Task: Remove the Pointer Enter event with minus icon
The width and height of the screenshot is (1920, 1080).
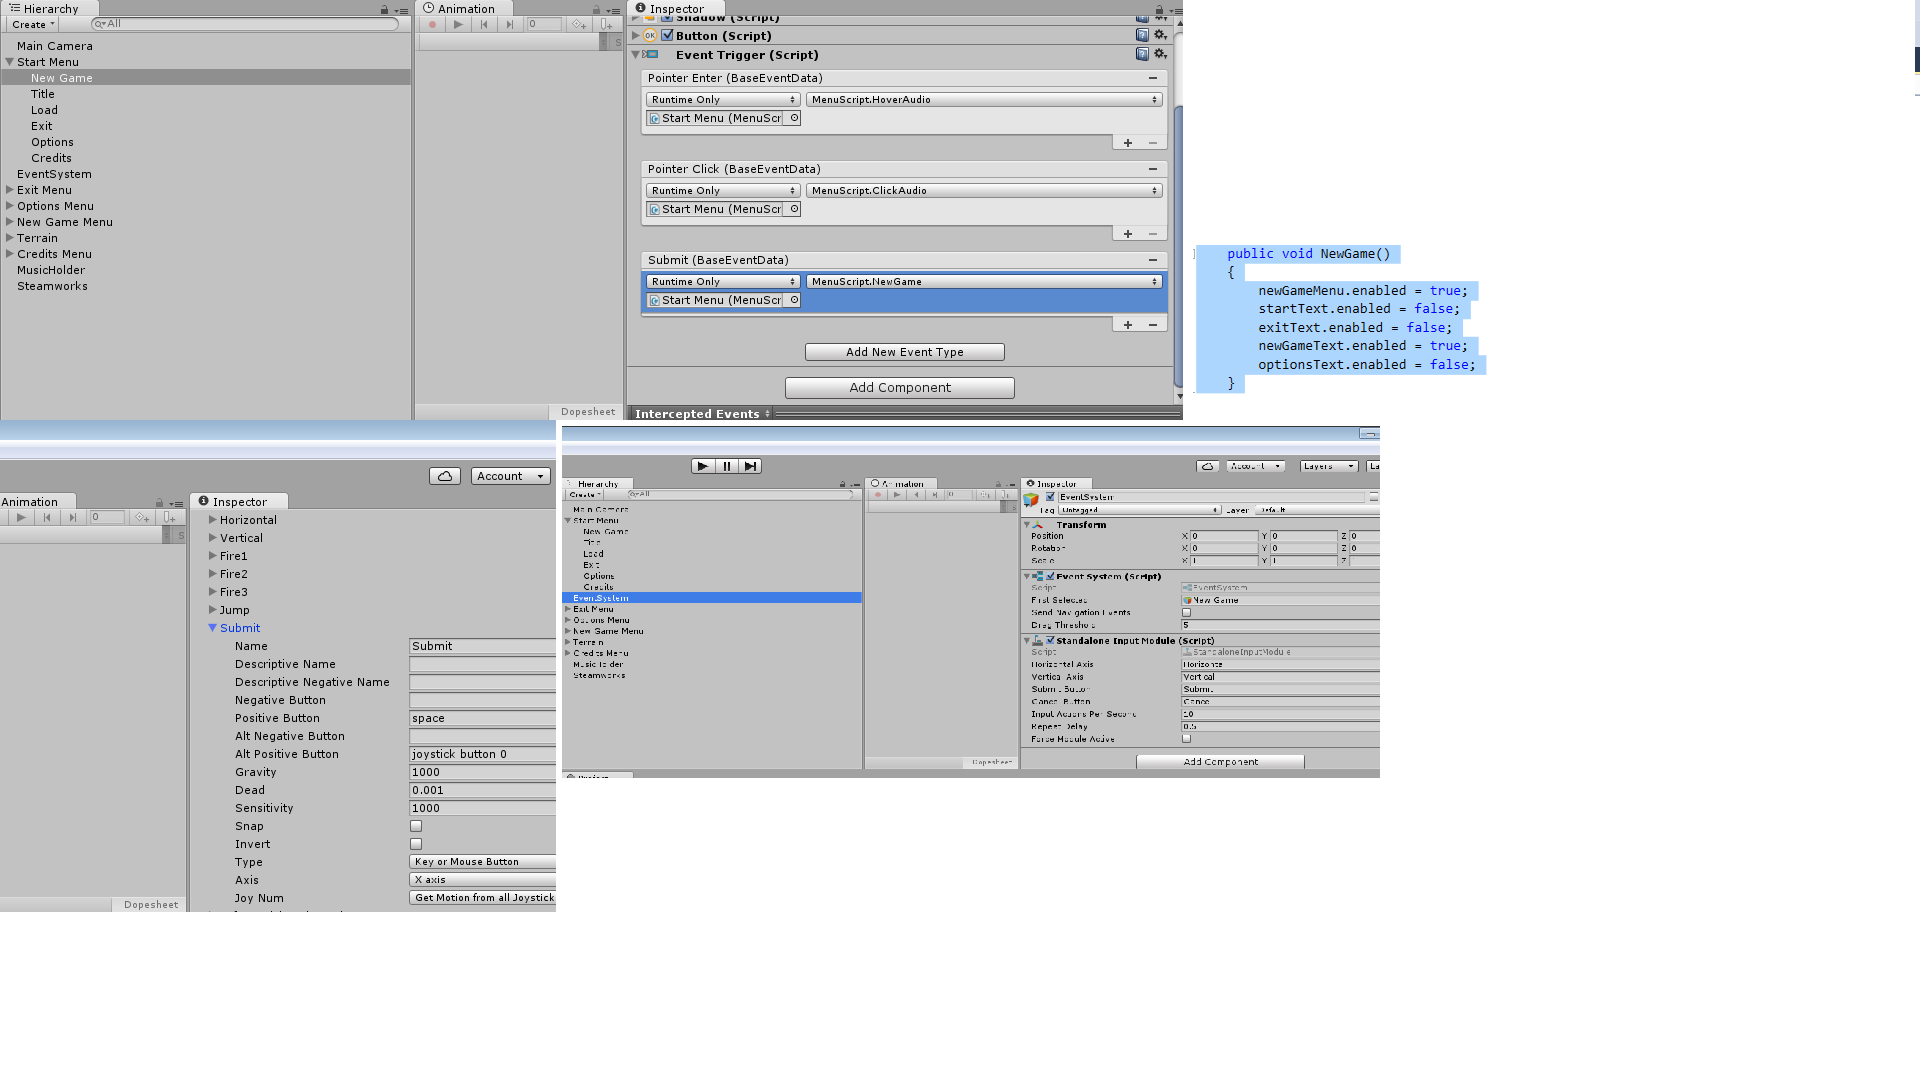Action: pos(1153,78)
